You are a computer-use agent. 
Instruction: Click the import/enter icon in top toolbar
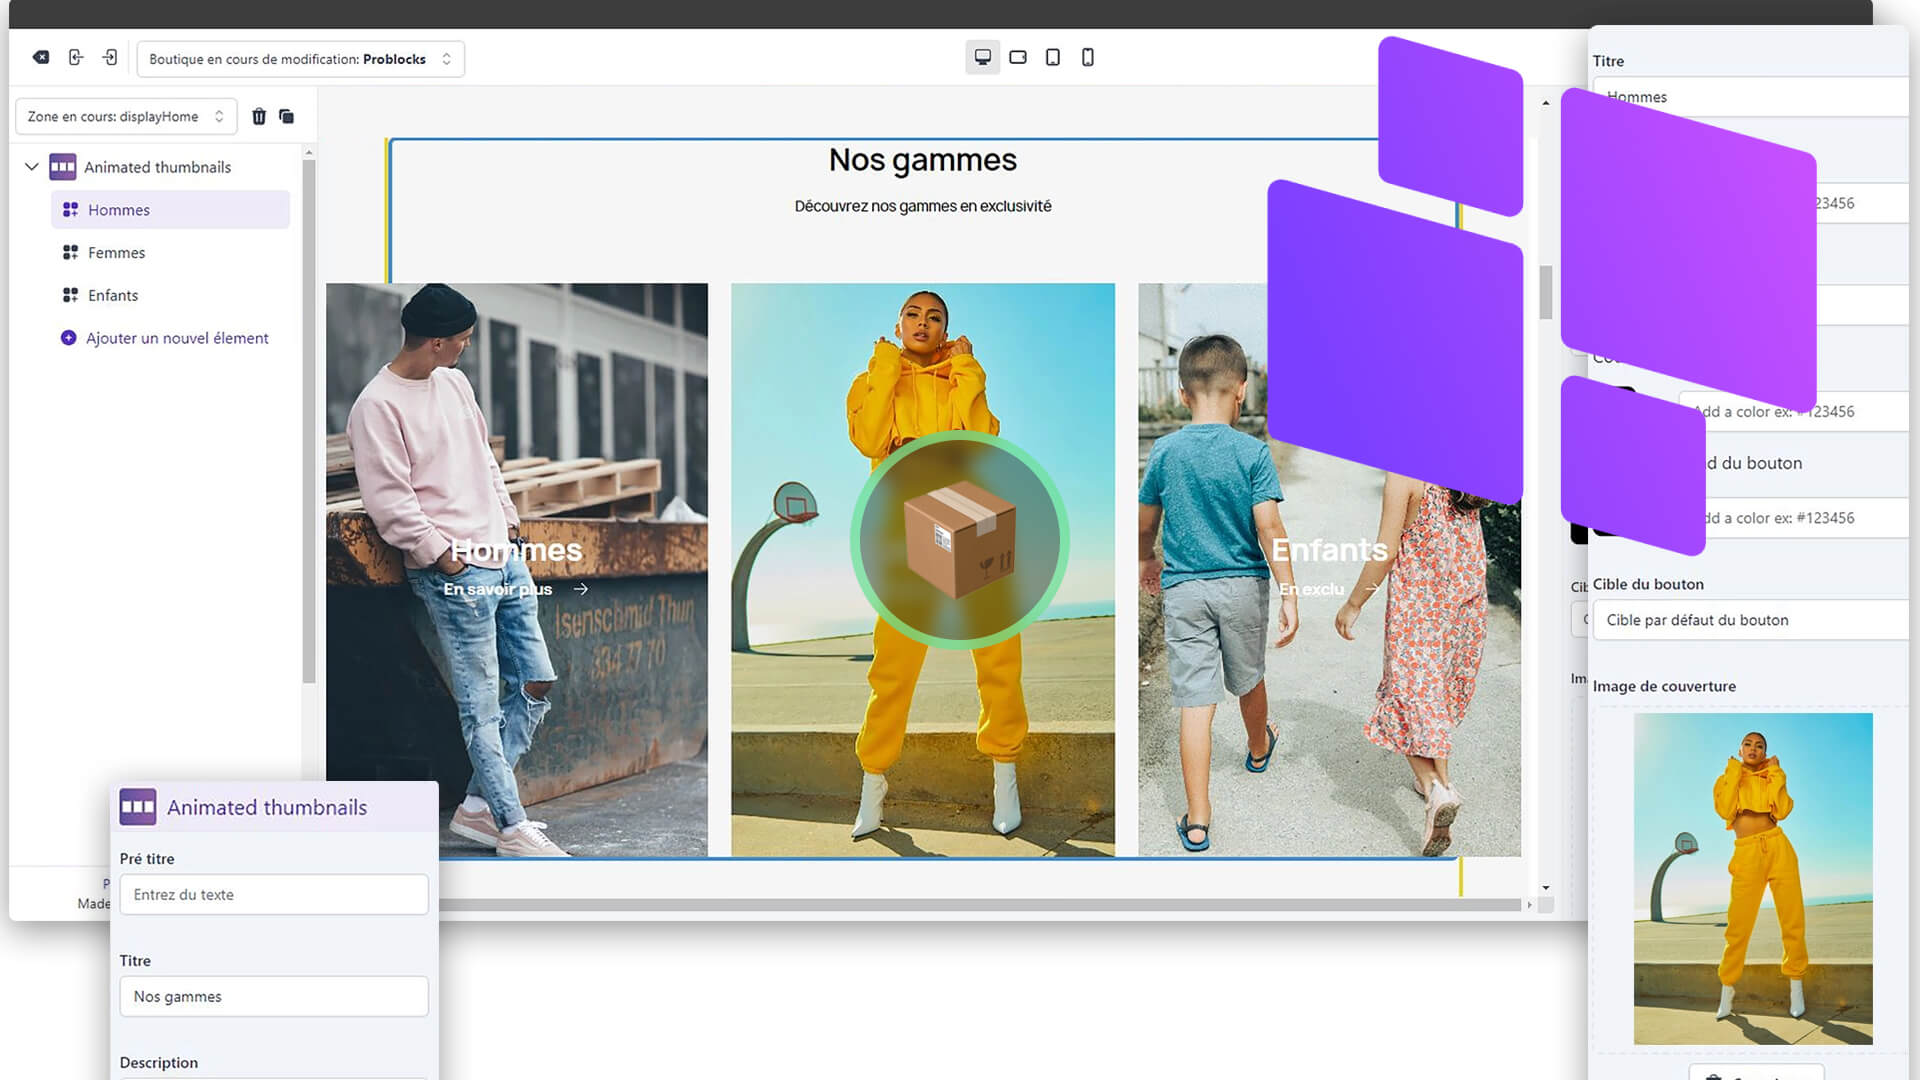pyautogui.click(x=110, y=58)
